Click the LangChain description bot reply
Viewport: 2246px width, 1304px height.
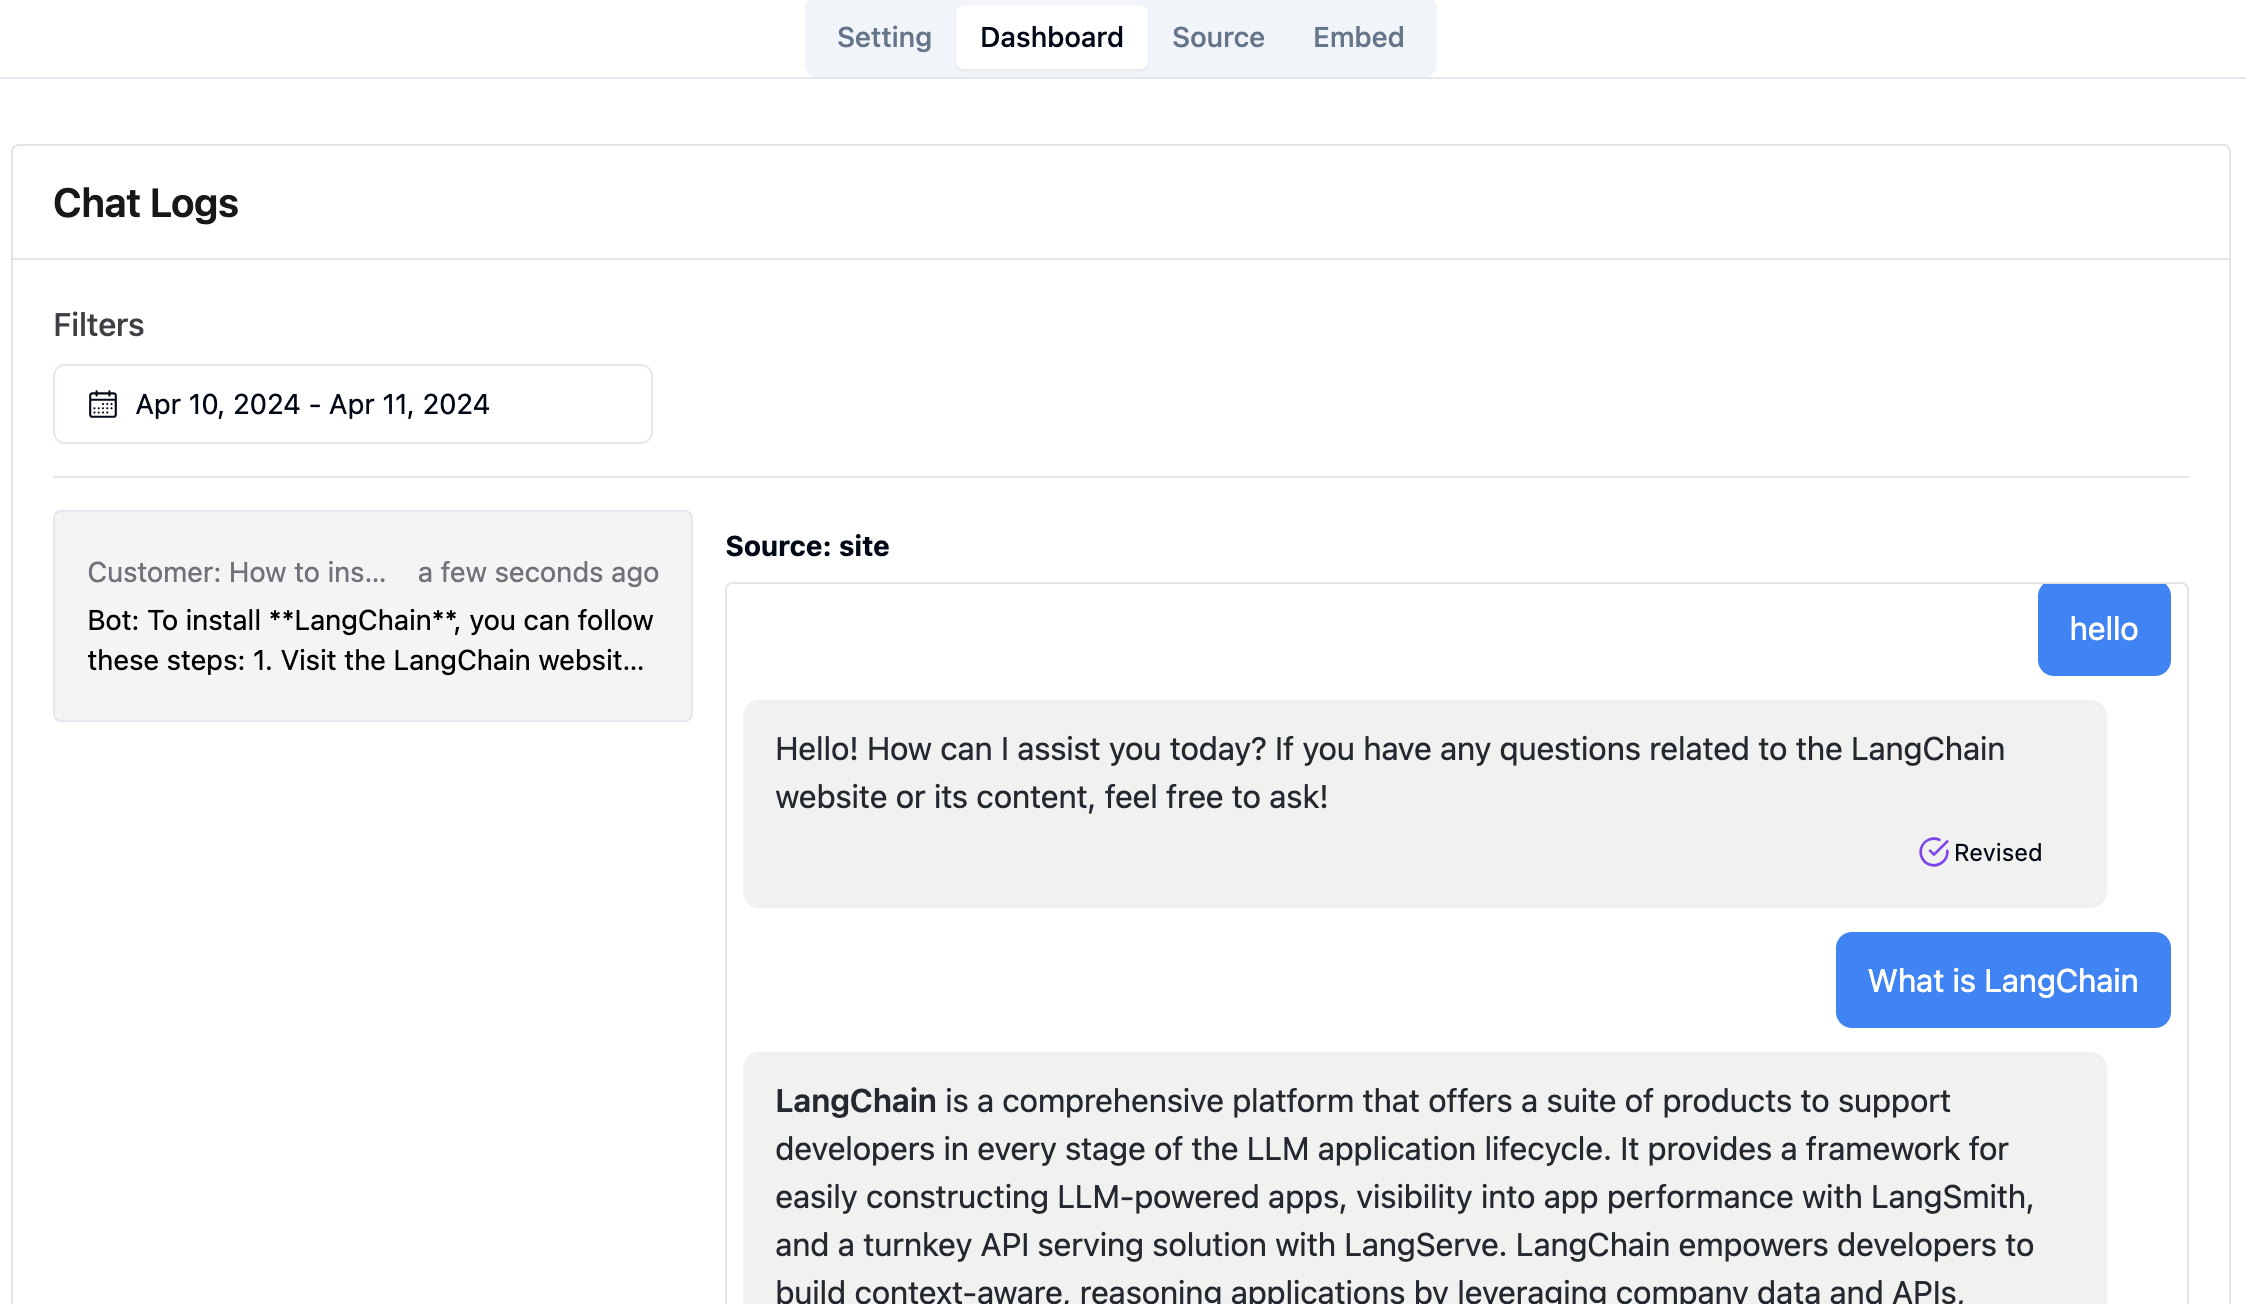(x=1424, y=1178)
